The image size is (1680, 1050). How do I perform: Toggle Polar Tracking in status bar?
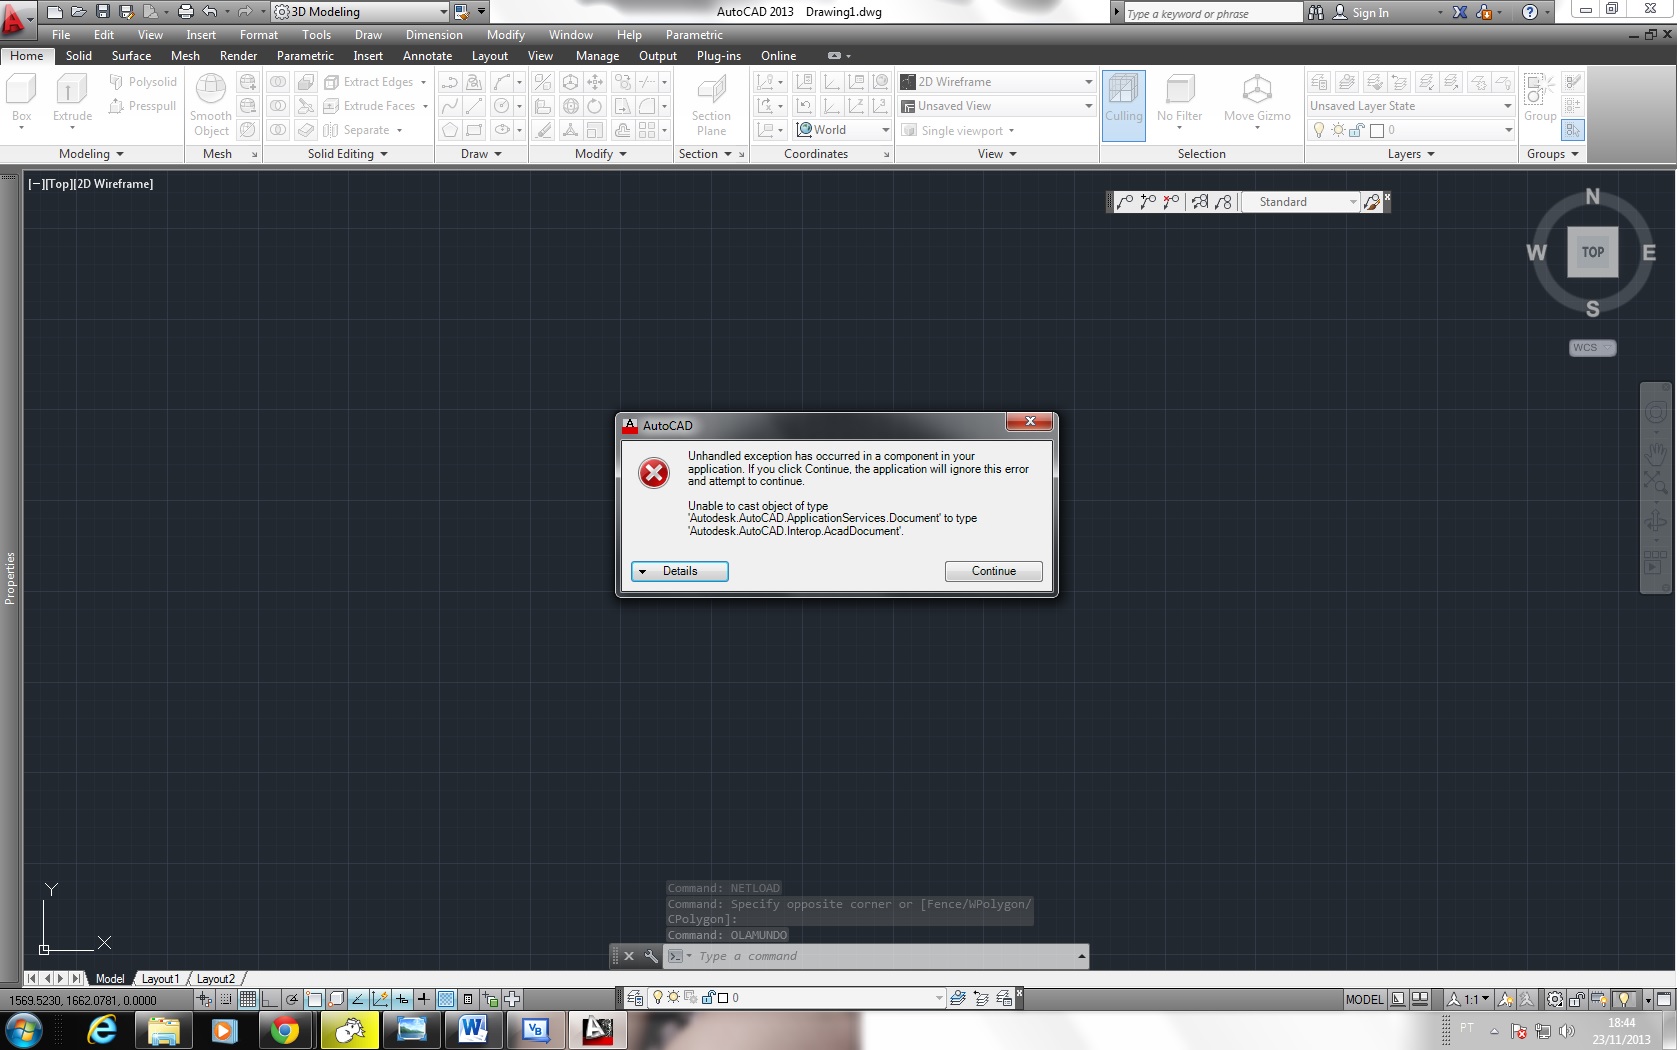point(292,999)
